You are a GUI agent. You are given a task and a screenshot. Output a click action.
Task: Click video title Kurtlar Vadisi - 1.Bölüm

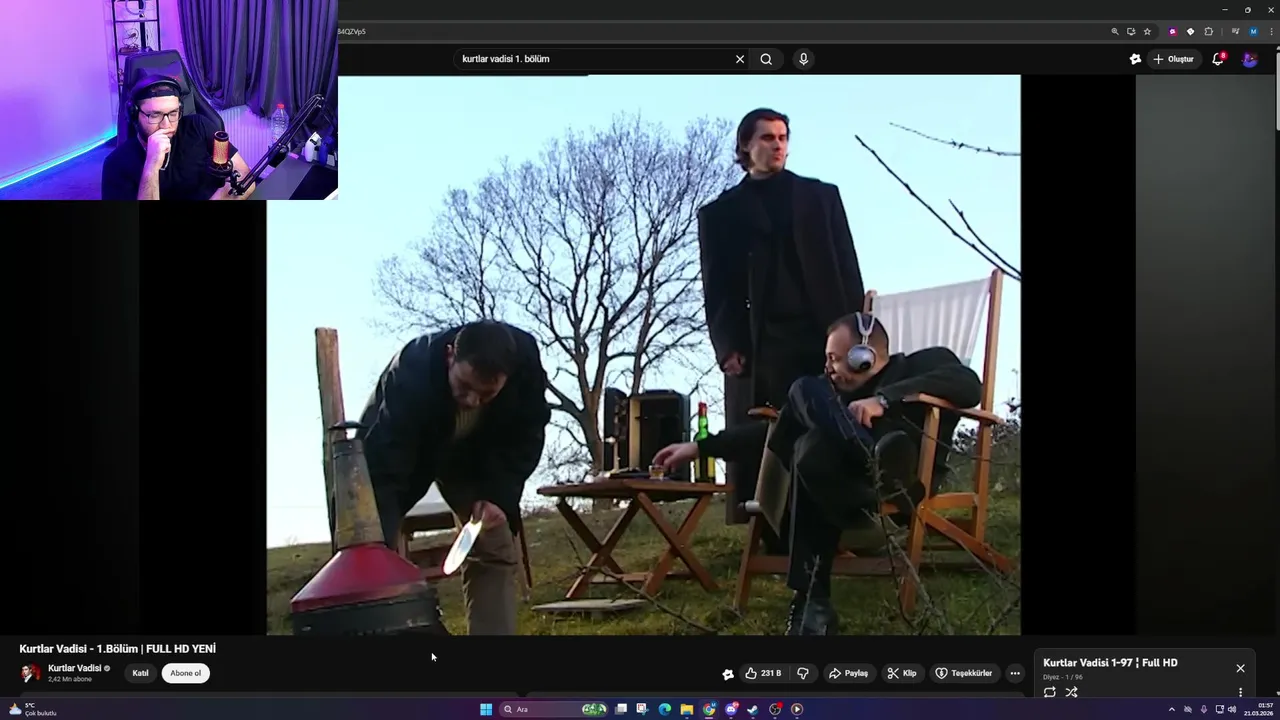117,649
